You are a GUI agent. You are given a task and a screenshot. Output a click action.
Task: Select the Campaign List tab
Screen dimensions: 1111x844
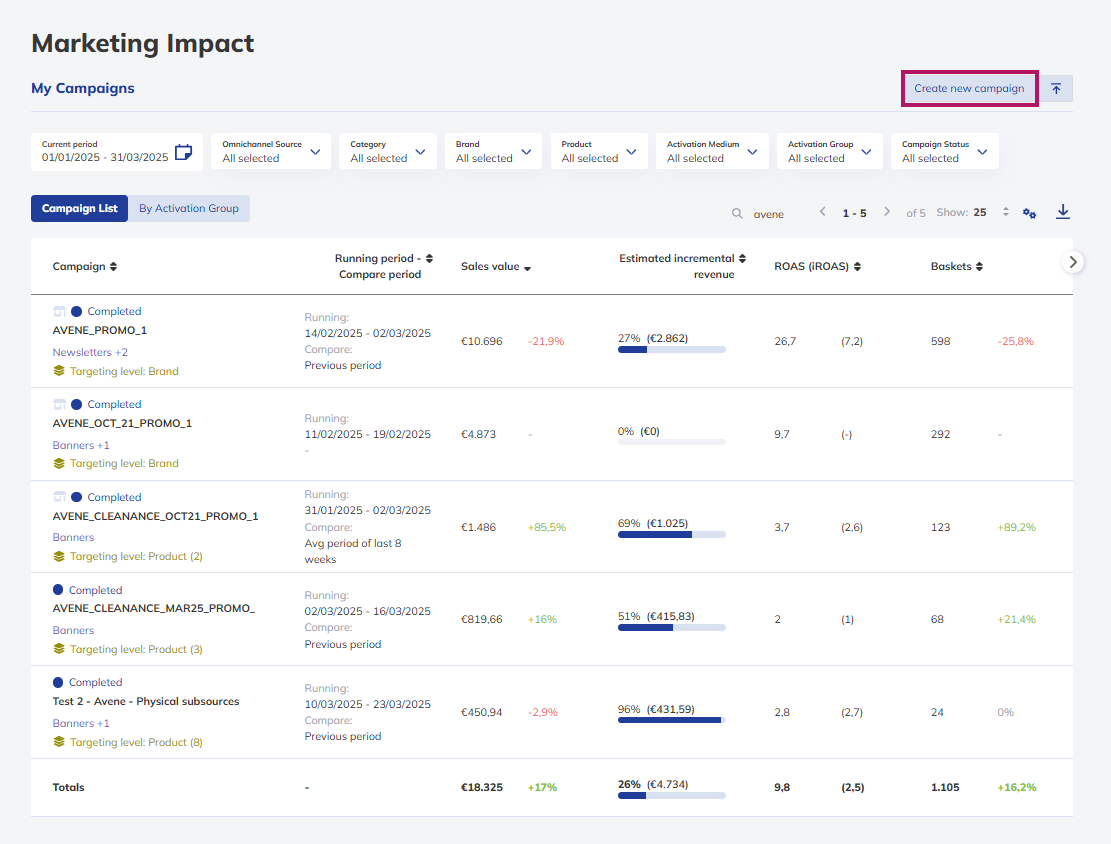point(79,208)
